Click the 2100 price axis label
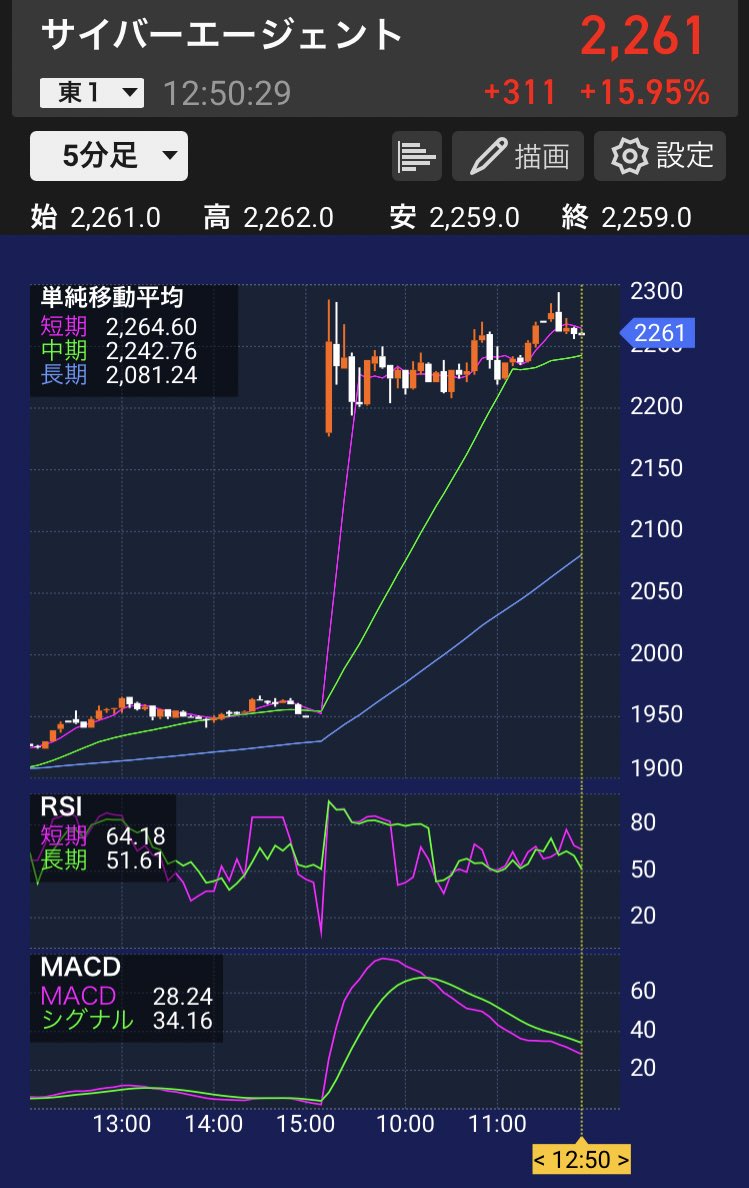This screenshot has height=1188, width=749. (x=657, y=529)
